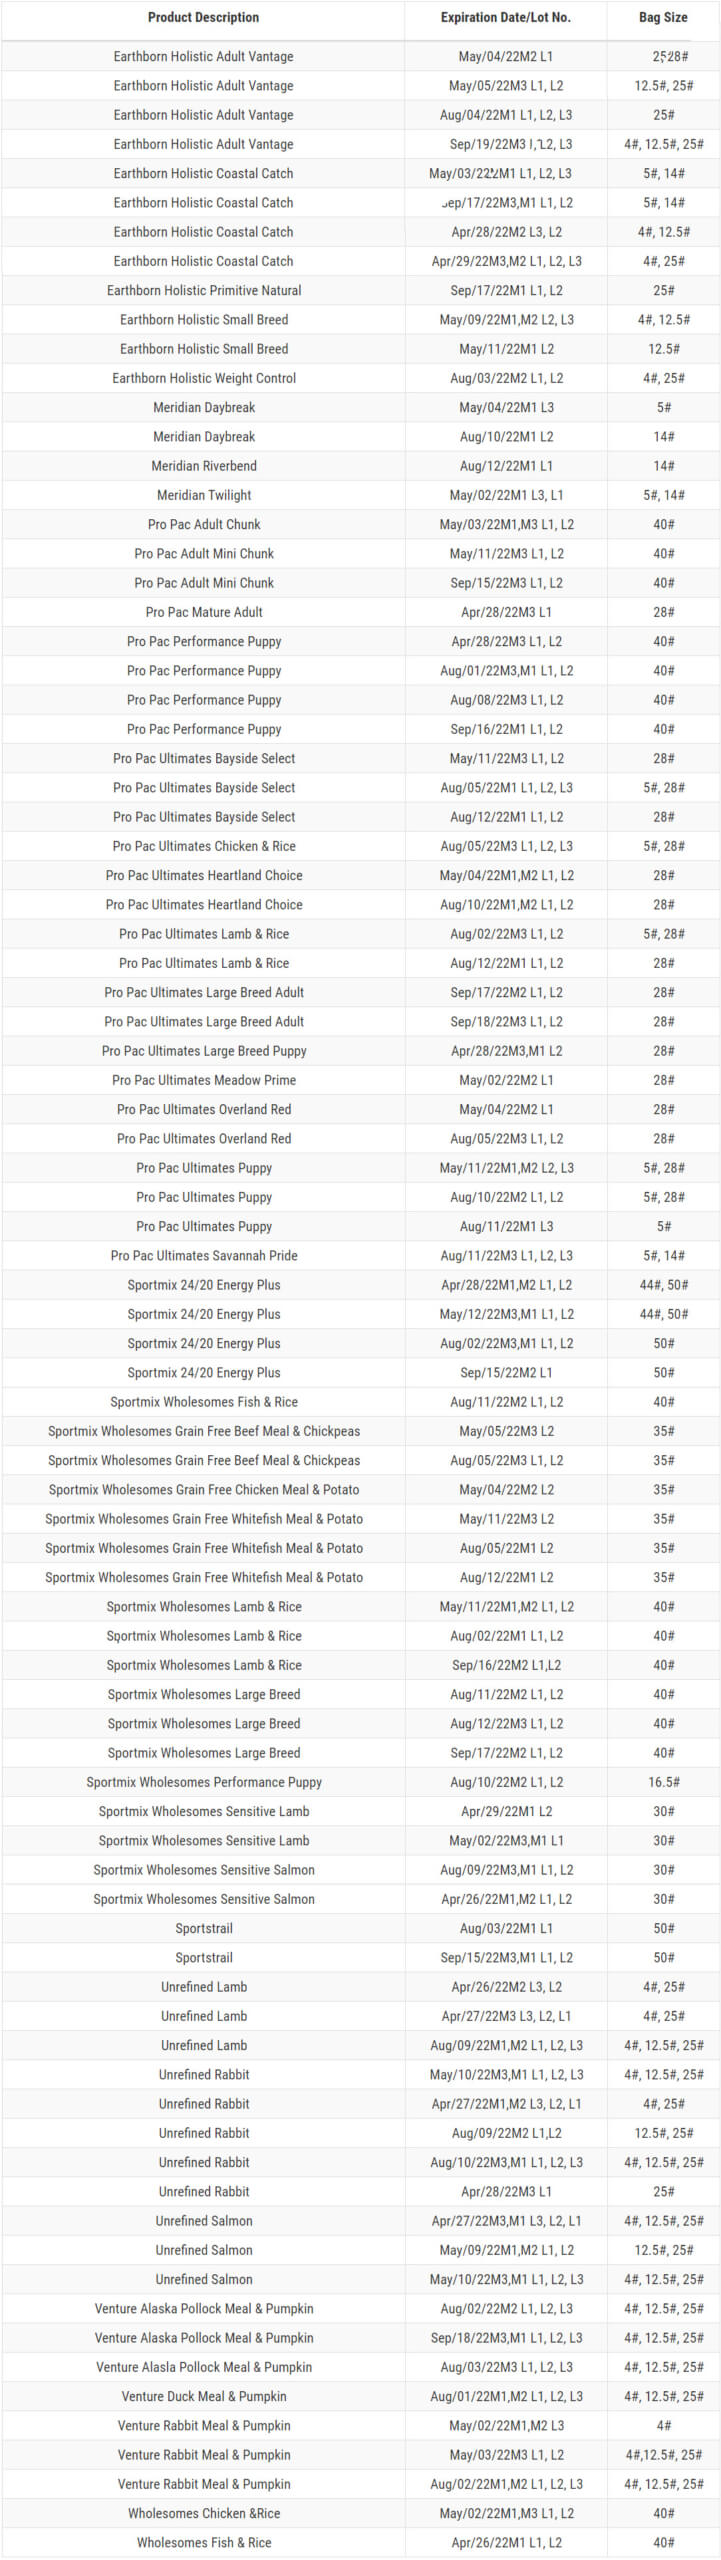Click the Earthborn Holistic Weight Control cell

pyautogui.click(x=204, y=378)
